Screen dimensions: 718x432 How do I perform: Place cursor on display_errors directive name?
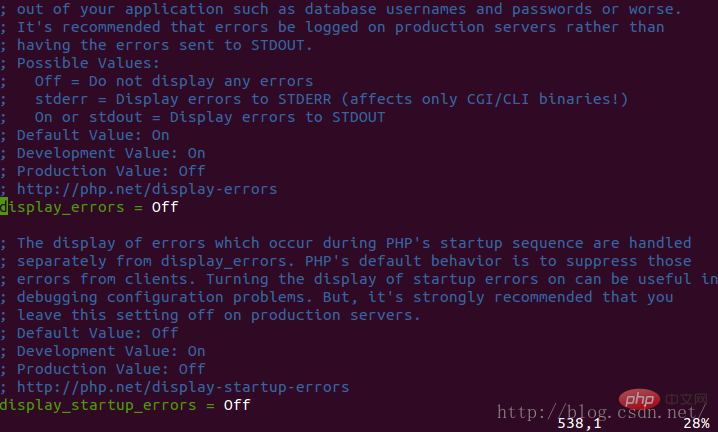coord(62,207)
